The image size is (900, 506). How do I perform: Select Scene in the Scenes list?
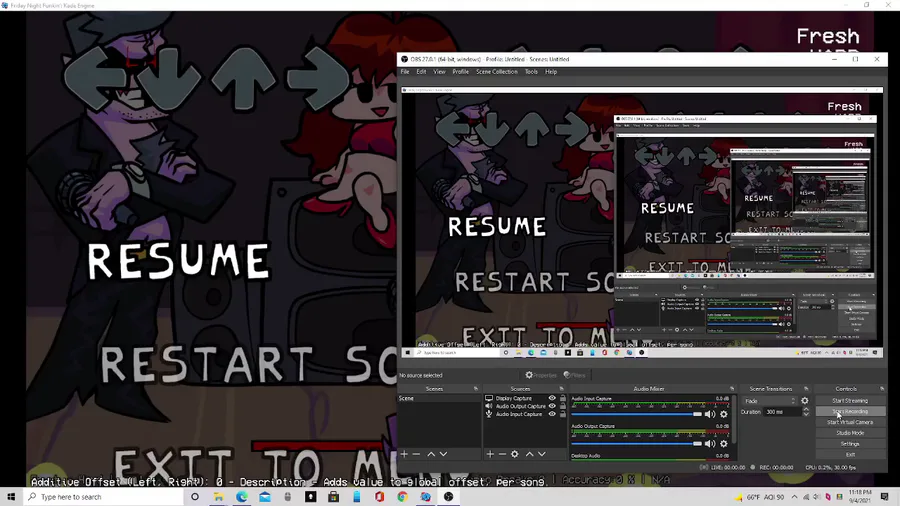439,398
